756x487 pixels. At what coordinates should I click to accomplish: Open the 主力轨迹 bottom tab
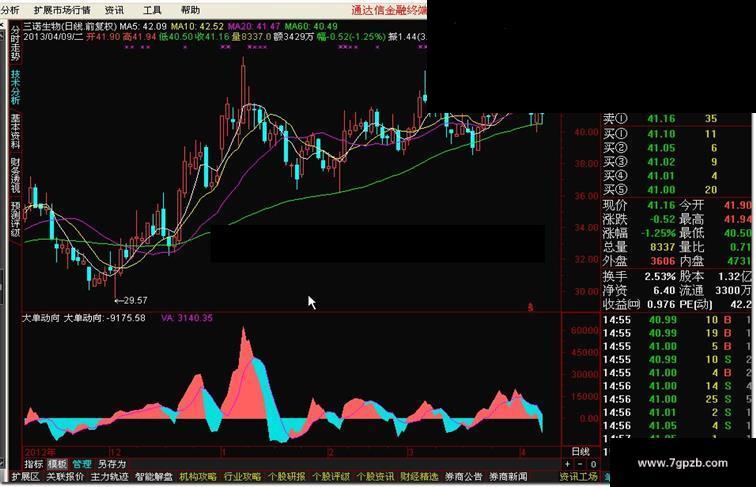(109, 477)
